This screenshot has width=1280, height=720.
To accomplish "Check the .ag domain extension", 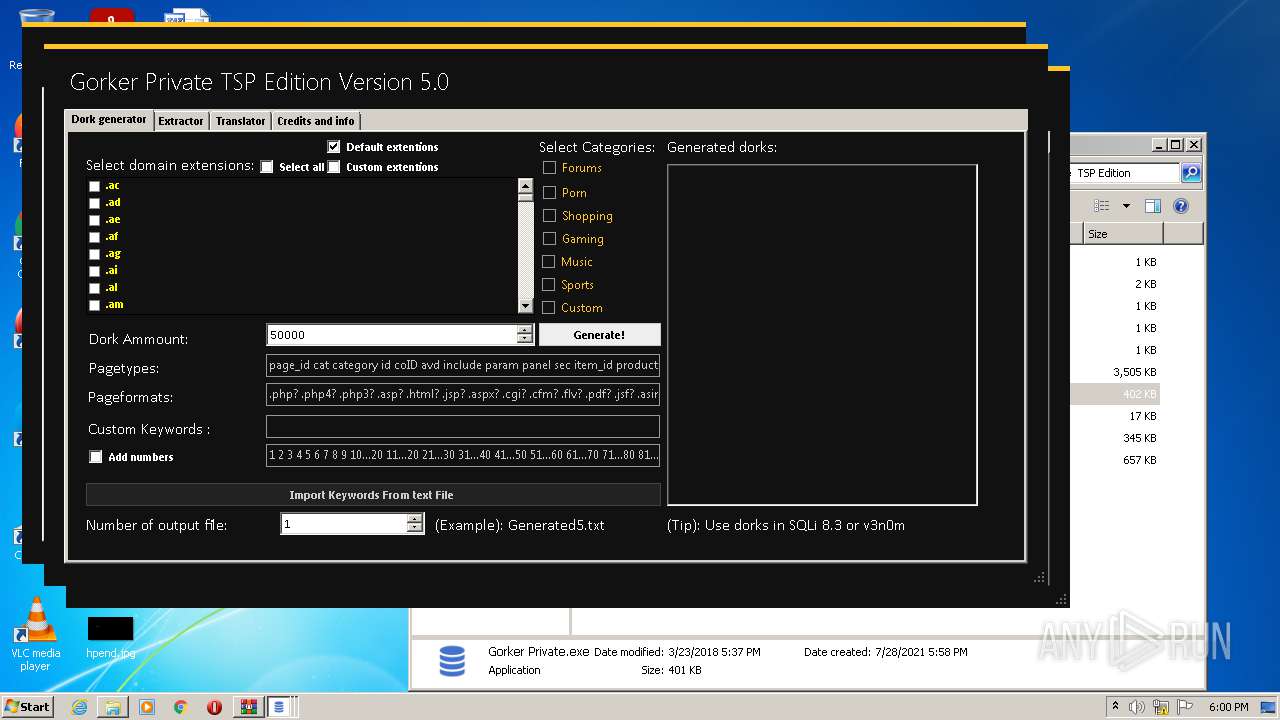I will (94, 254).
